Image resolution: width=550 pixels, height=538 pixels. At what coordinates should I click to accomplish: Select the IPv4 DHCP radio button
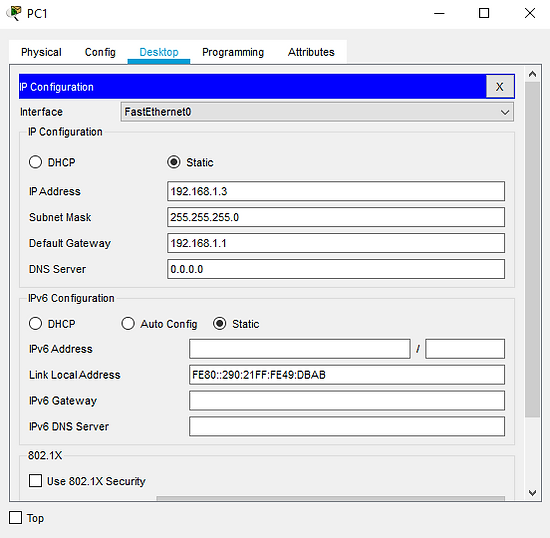pos(35,162)
